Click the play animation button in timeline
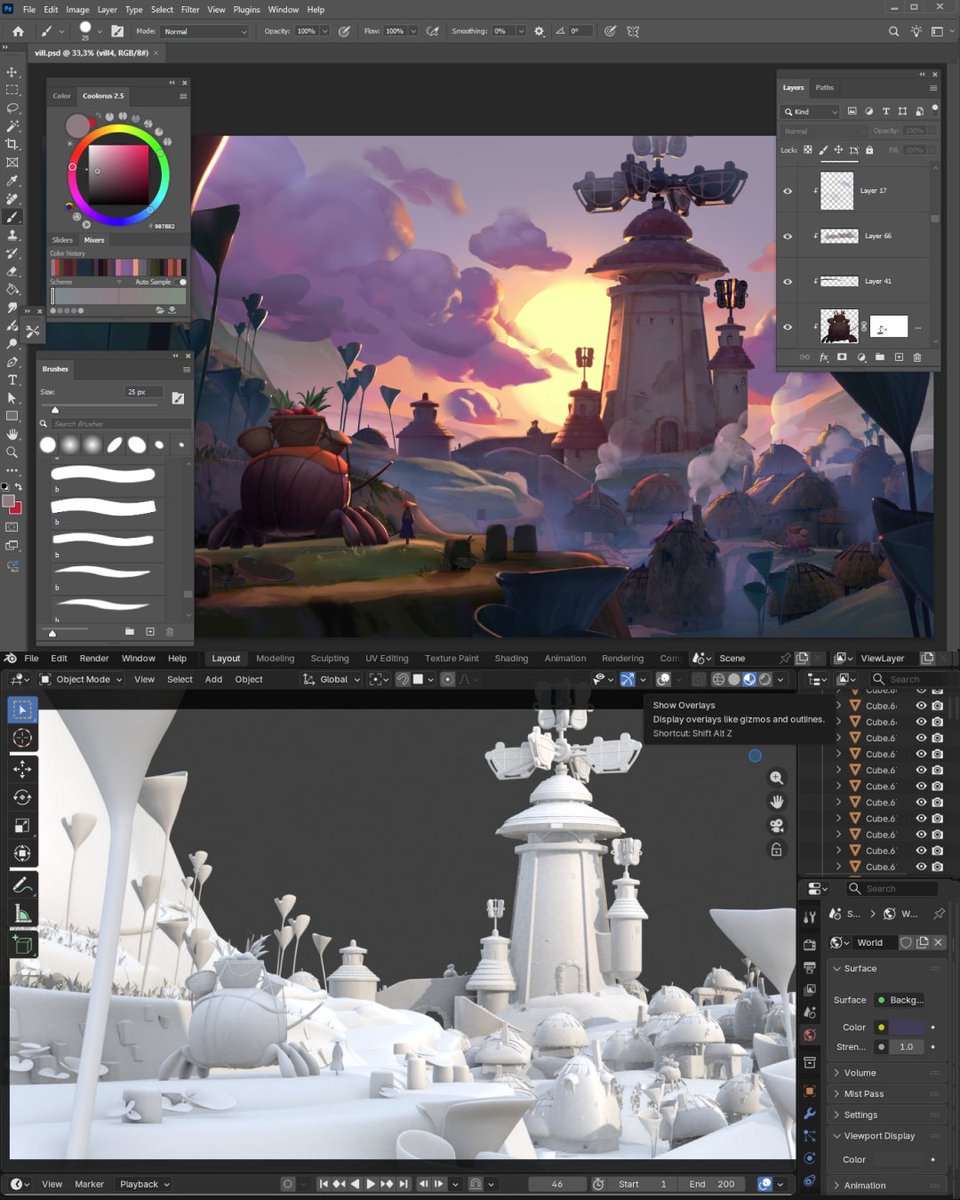Image resolution: width=960 pixels, height=1200 pixels. point(370,1184)
